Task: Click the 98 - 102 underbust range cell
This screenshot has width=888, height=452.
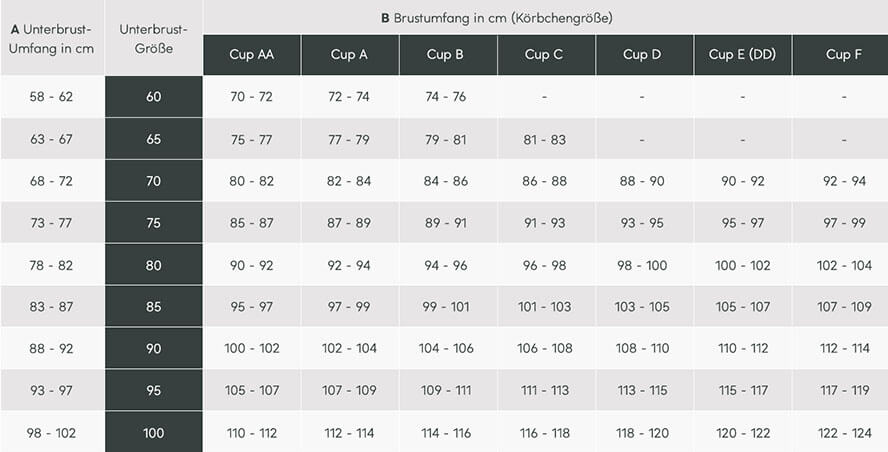Action: pyautogui.click(x=51, y=433)
